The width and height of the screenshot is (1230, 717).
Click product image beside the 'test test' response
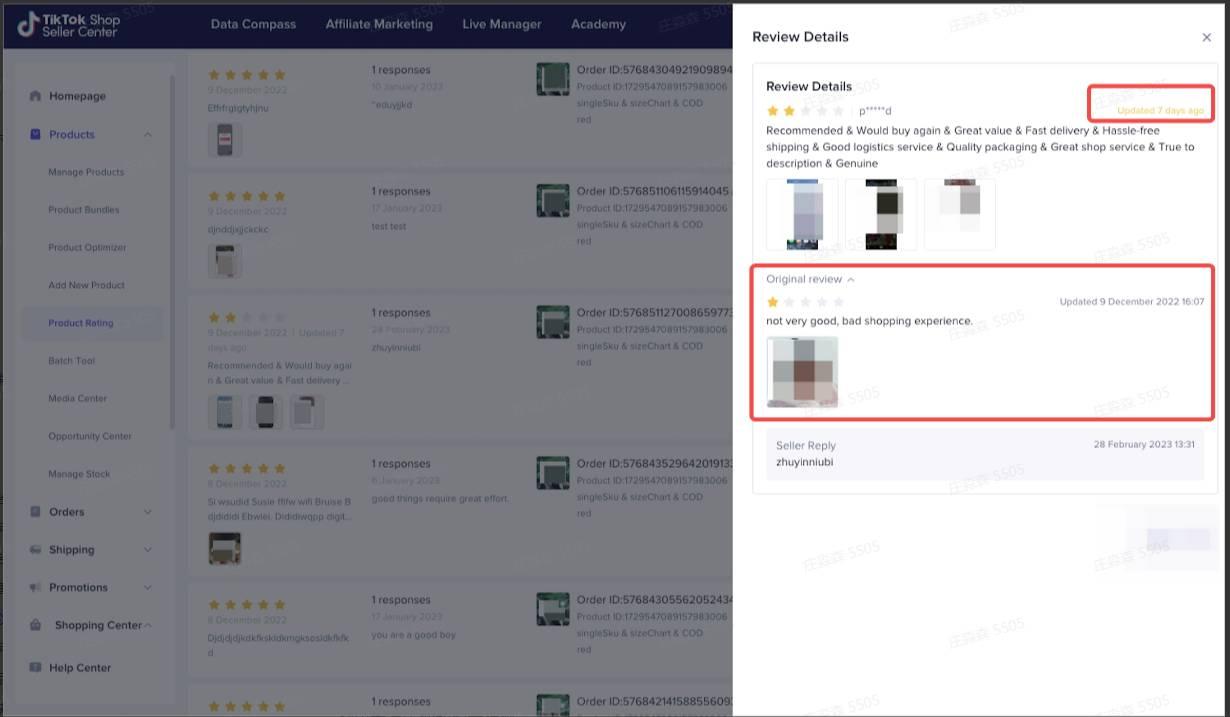click(x=553, y=201)
